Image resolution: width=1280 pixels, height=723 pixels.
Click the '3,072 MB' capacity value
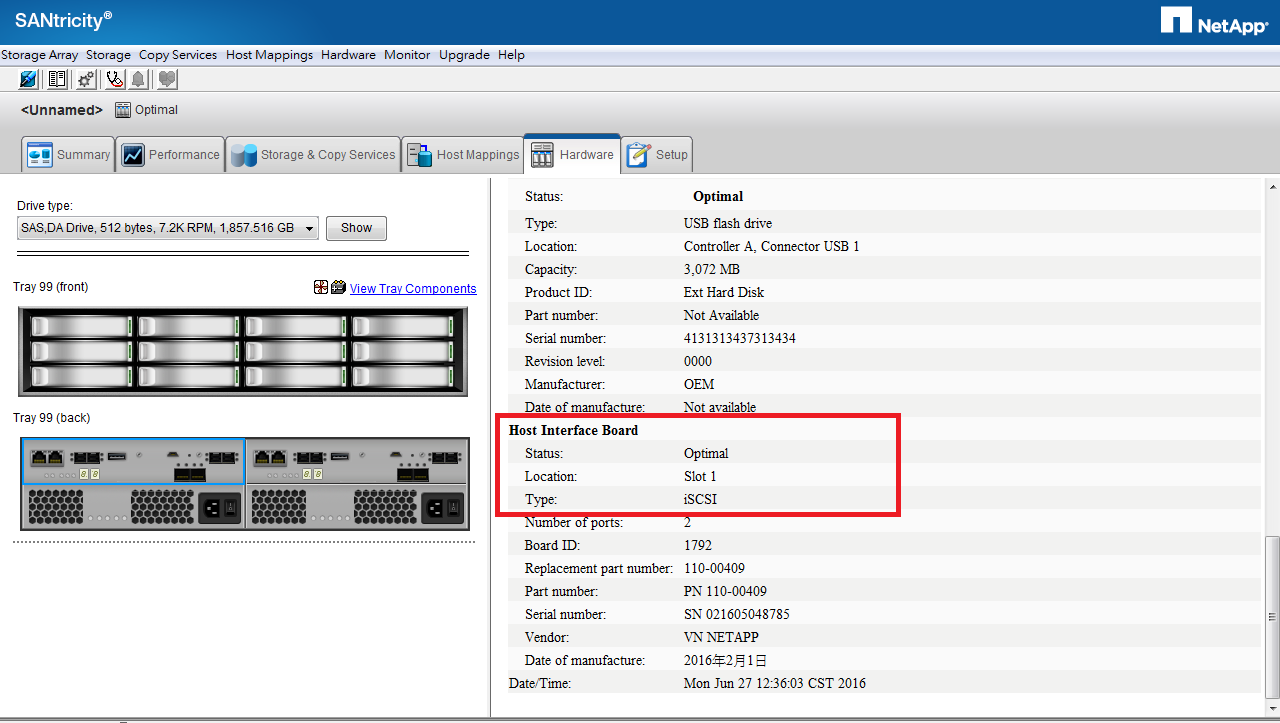tap(712, 269)
